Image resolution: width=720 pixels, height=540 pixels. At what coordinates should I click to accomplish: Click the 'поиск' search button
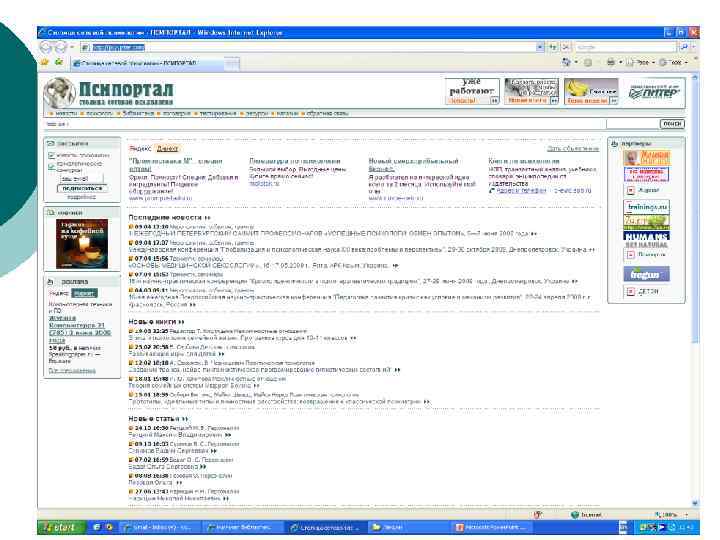[672, 124]
